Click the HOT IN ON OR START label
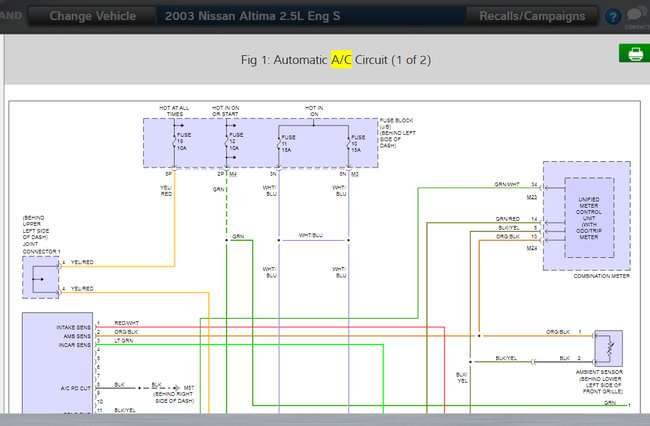Image resolution: width=650 pixels, height=426 pixels. coord(226,111)
